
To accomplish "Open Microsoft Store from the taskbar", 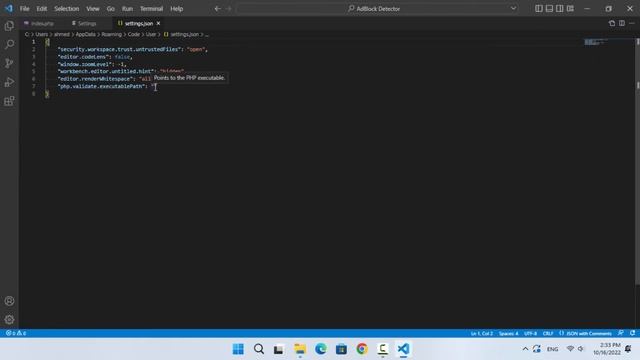I will tap(341, 349).
